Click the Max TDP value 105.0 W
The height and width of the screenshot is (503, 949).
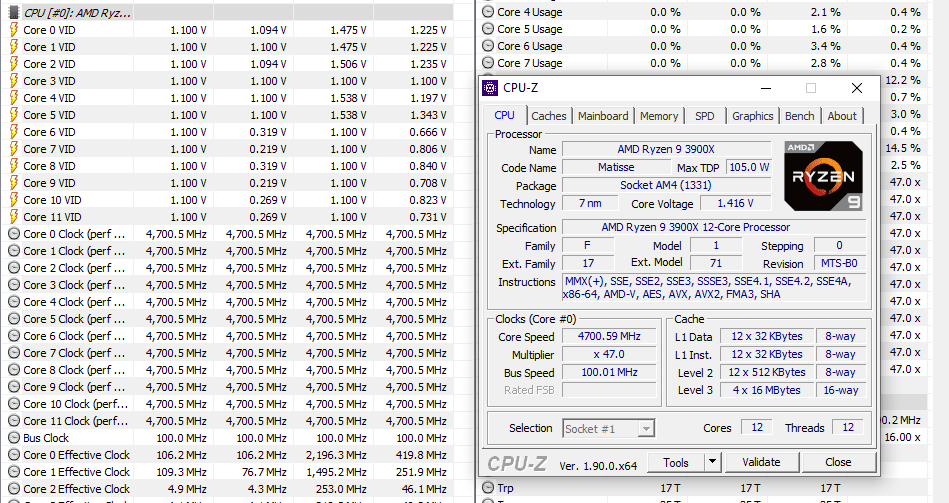coord(749,168)
